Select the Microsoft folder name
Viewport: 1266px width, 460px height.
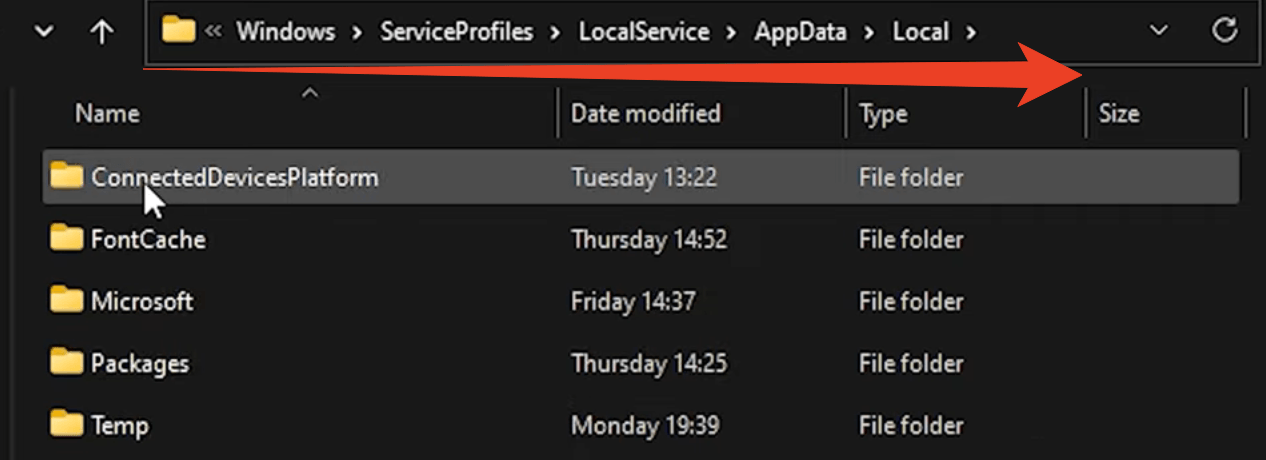142,302
